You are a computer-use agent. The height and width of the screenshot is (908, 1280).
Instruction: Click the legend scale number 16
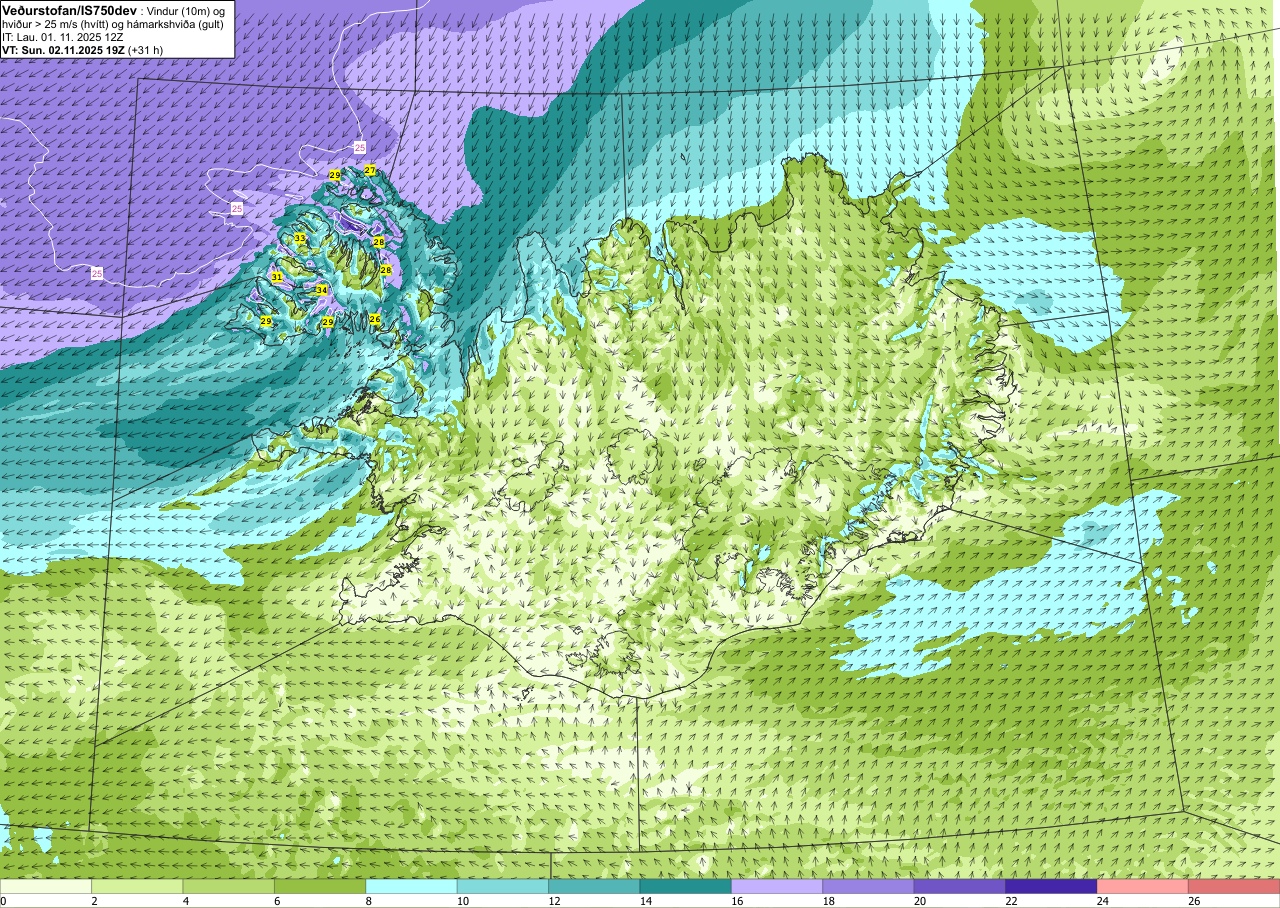pos(736,901)
